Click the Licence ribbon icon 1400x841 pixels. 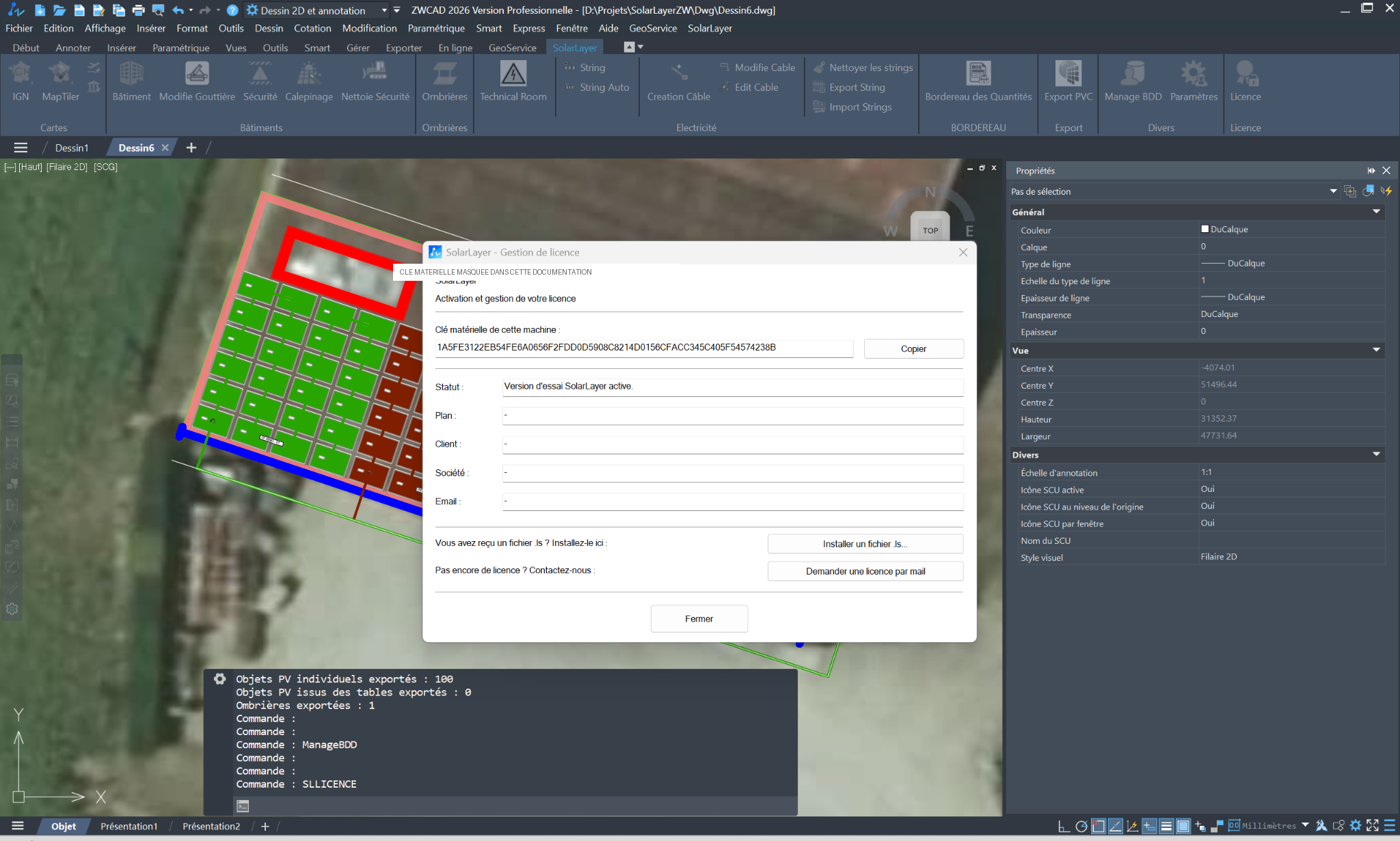(1245, 81)
